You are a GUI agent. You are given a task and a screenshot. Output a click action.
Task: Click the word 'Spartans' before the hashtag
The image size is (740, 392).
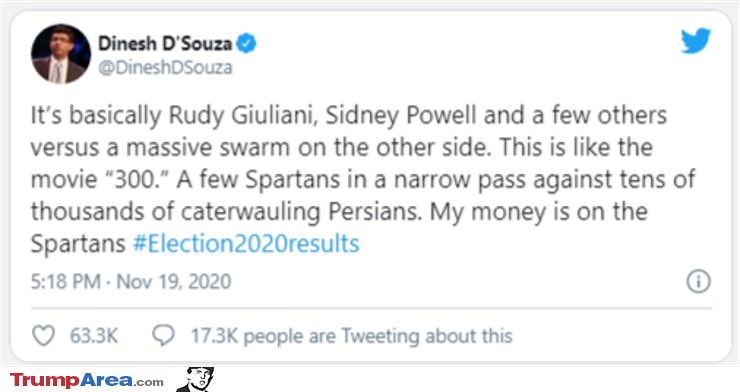pyautogui.click(x=78, y=244)
